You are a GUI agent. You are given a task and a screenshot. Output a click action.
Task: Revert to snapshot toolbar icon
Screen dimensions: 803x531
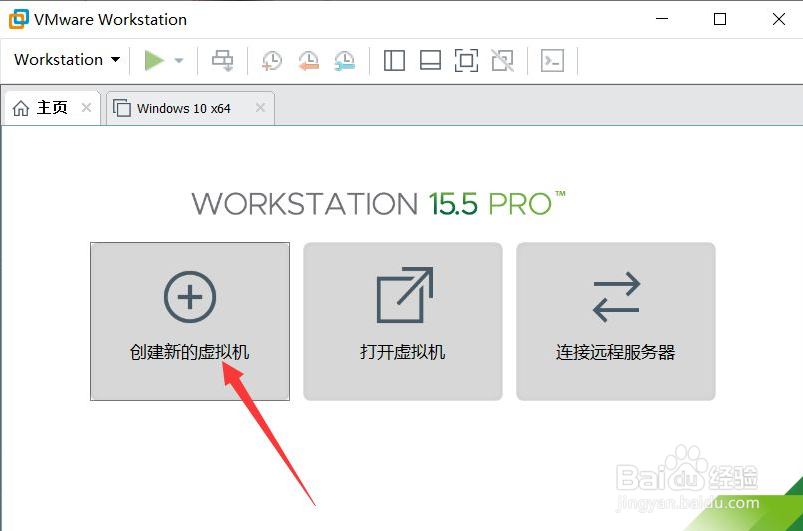click(308, 60)
